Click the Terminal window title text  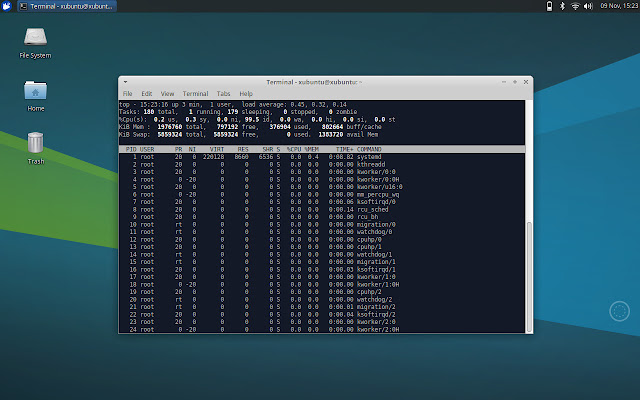314,82
